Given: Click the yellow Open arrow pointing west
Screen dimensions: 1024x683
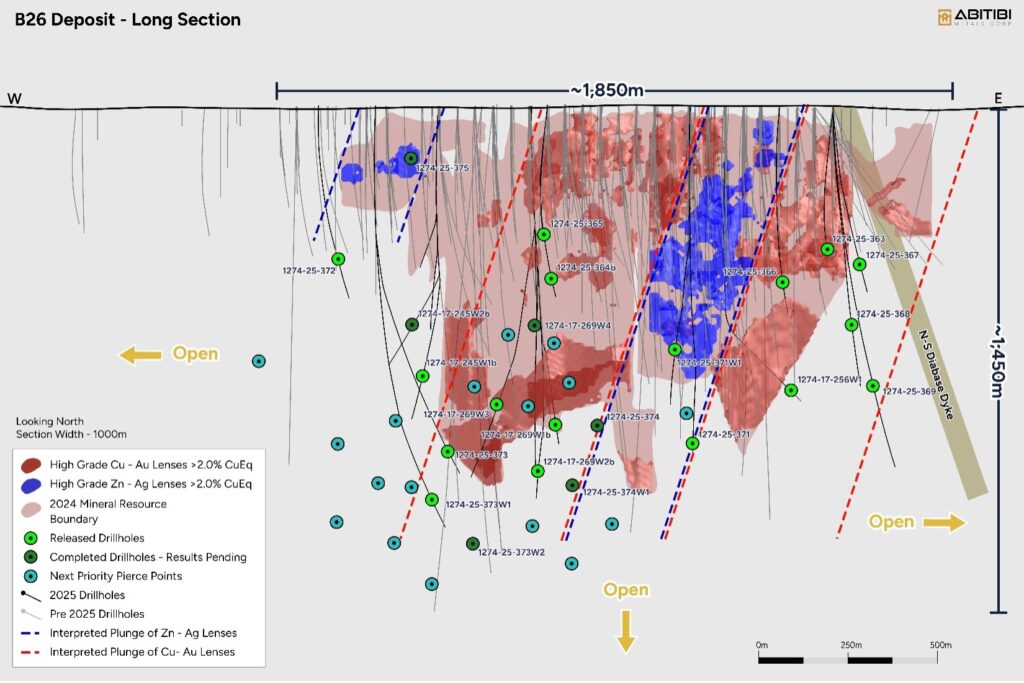Looking at the screenshot, I should (141, 354).
